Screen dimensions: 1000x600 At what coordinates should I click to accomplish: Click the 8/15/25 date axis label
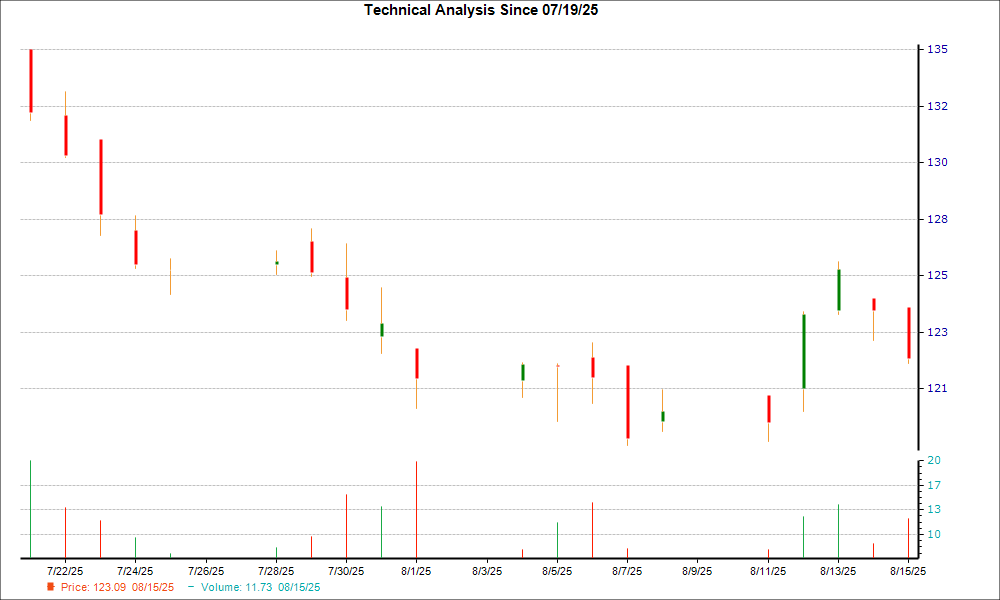pyautogui.click(x=908, y=571)
